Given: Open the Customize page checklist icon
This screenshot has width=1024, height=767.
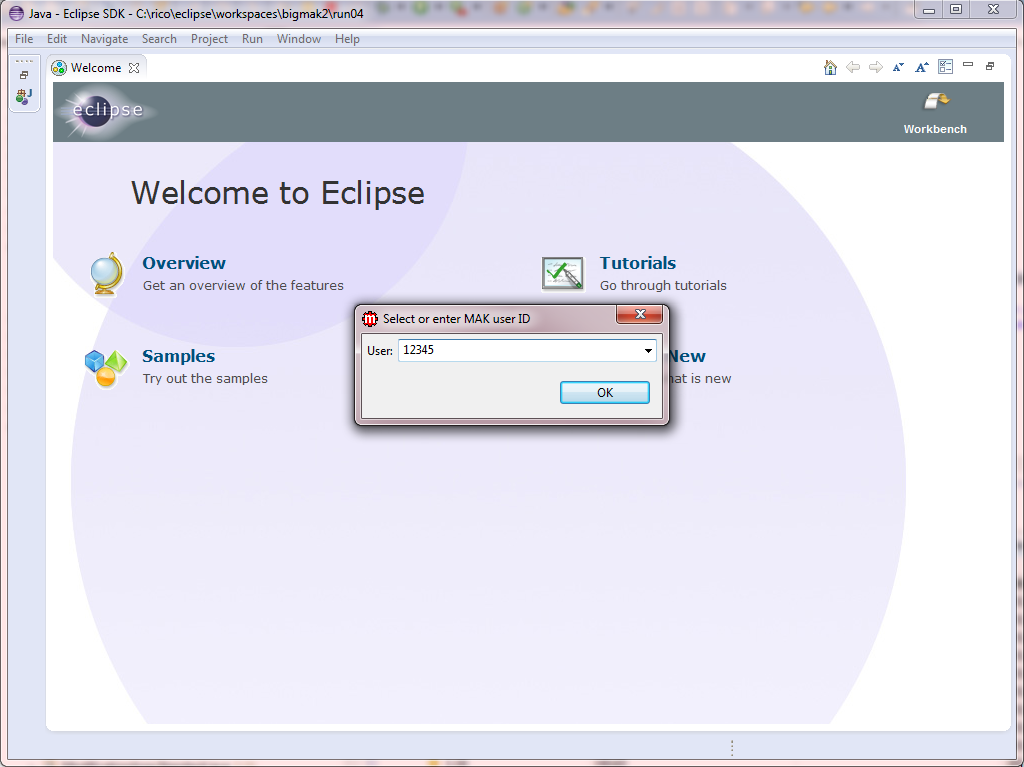Looking at the screenshot, I should pos(945,67).
